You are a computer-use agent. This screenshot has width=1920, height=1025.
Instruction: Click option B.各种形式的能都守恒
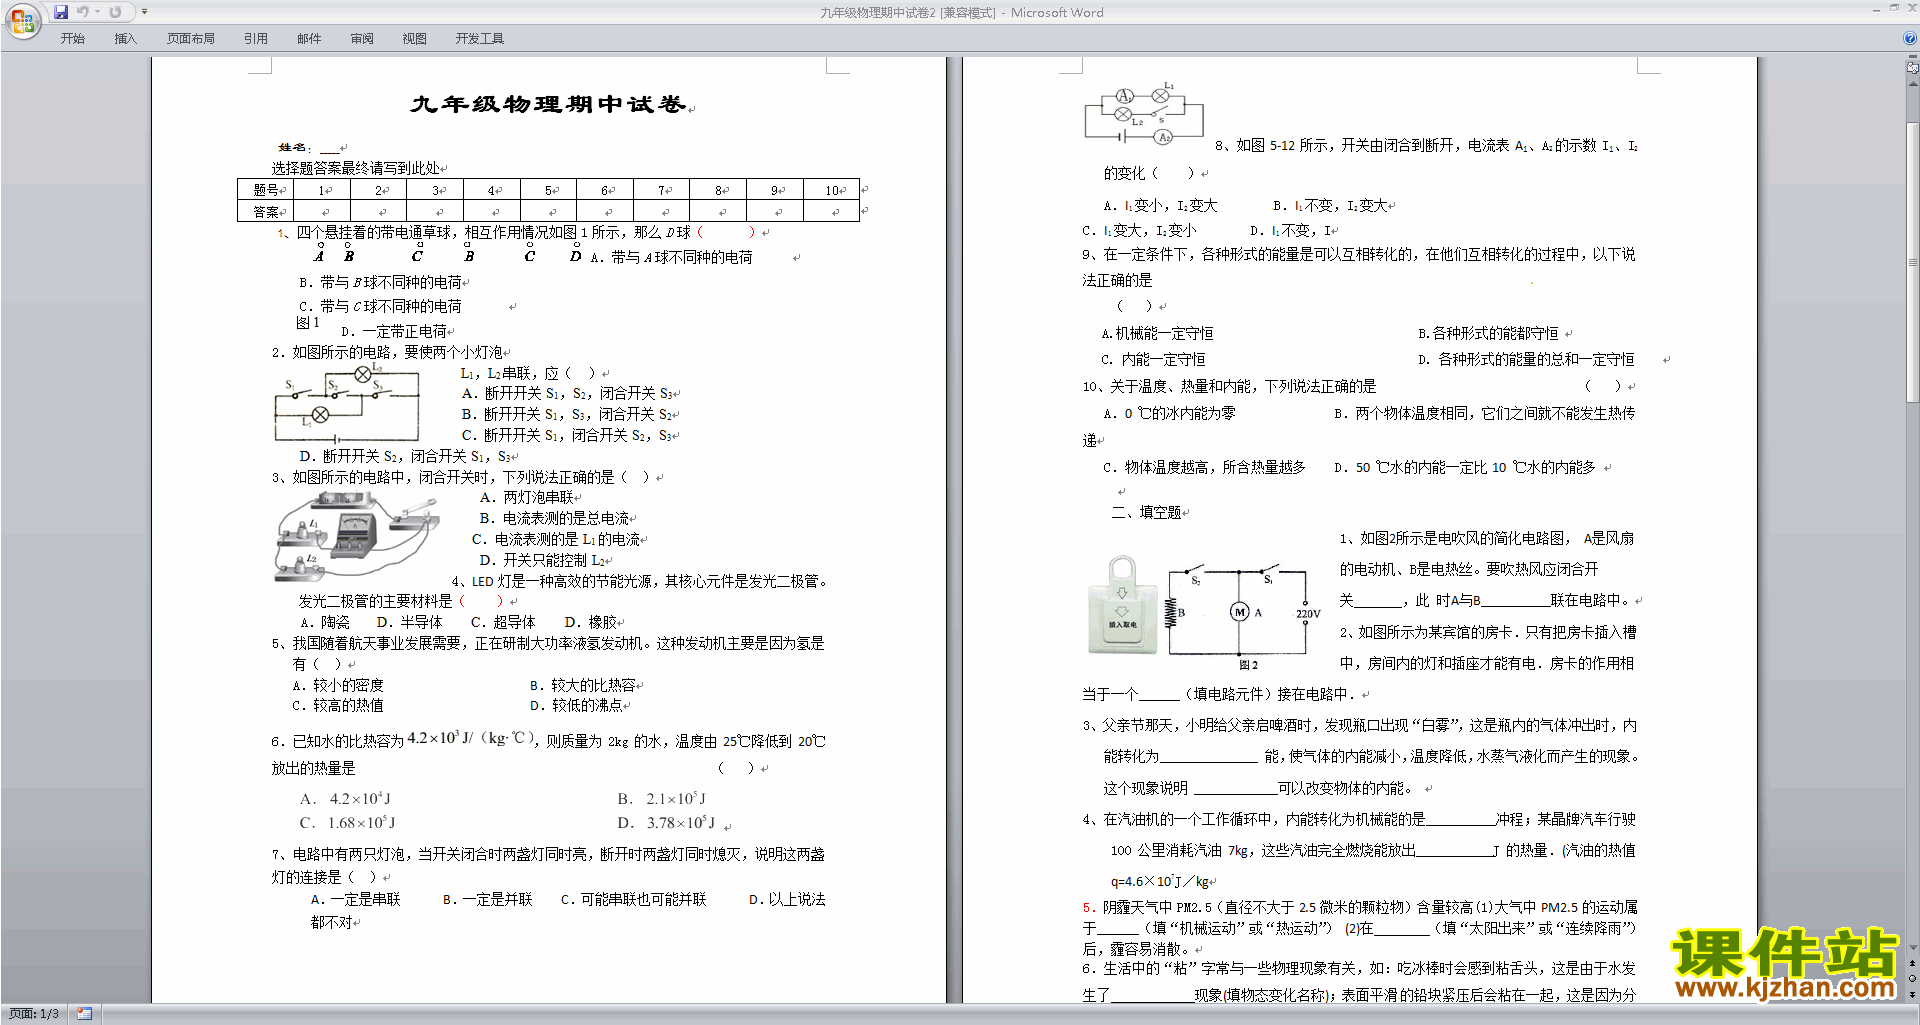click(1488, 333)
